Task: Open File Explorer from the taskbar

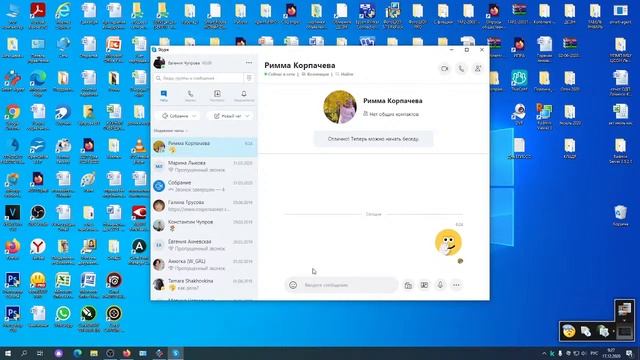Action: click(x=94, y=353)
